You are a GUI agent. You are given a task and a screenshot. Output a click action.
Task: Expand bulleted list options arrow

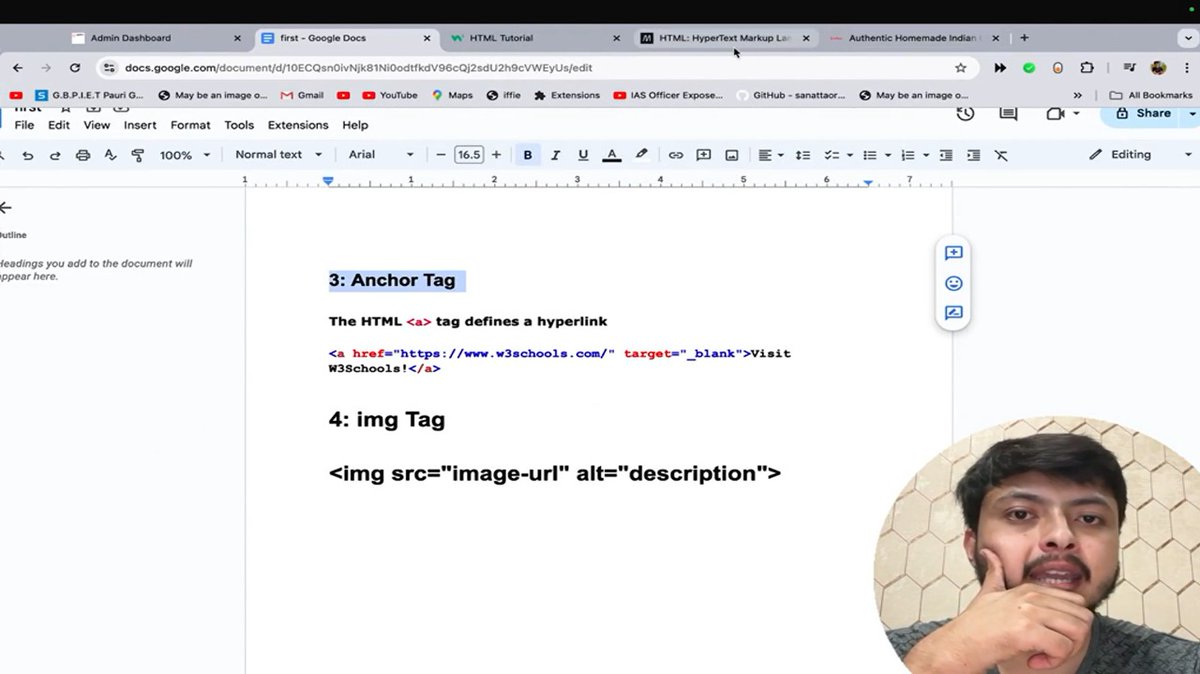click(x=887, y=155)
